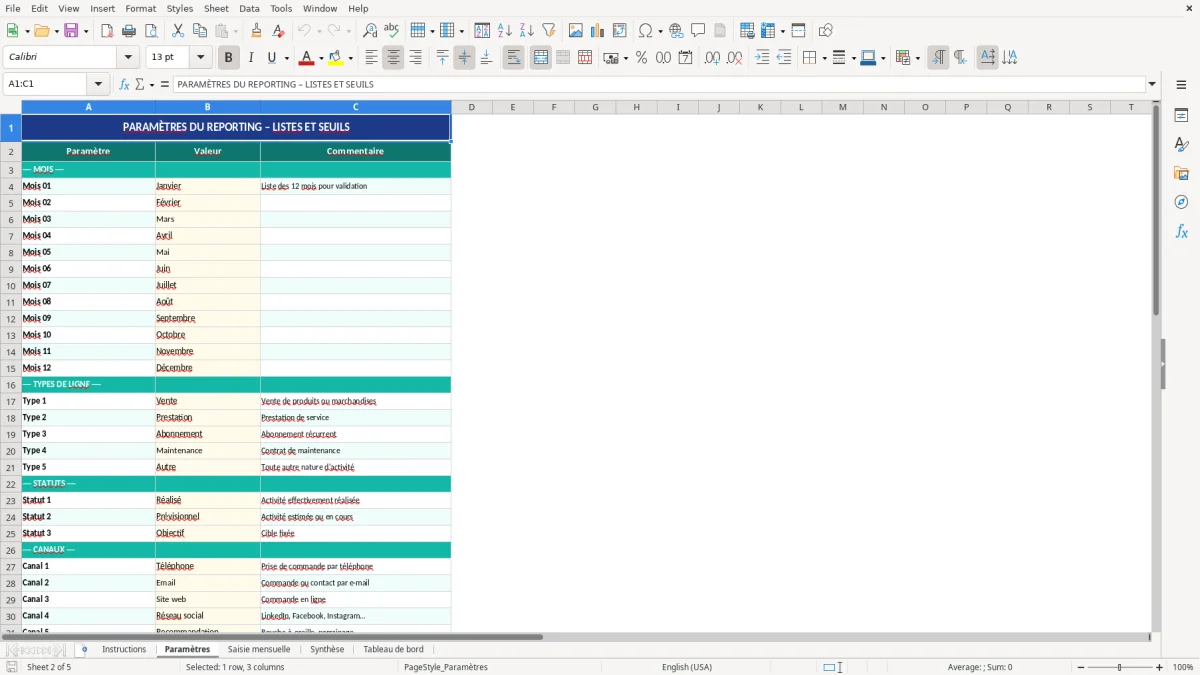The image size is (1200, 675).
Task: Cut the selection with scissors icon
Action: coord(178,31)
